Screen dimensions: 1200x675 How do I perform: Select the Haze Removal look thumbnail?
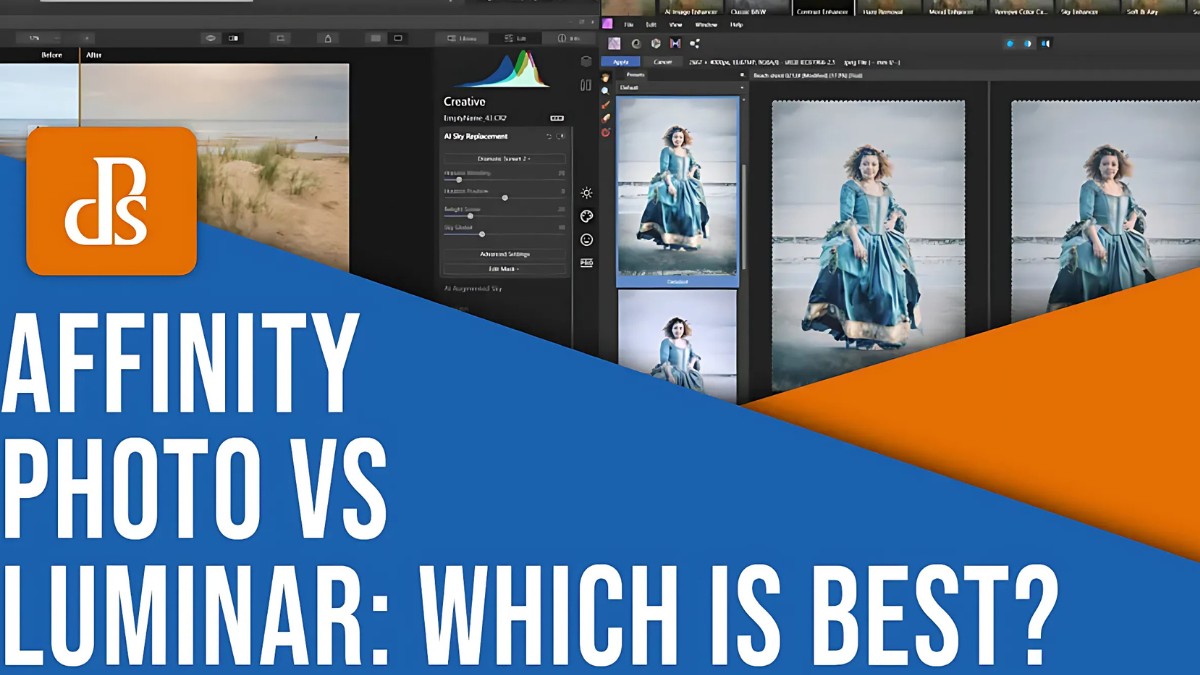888,7
